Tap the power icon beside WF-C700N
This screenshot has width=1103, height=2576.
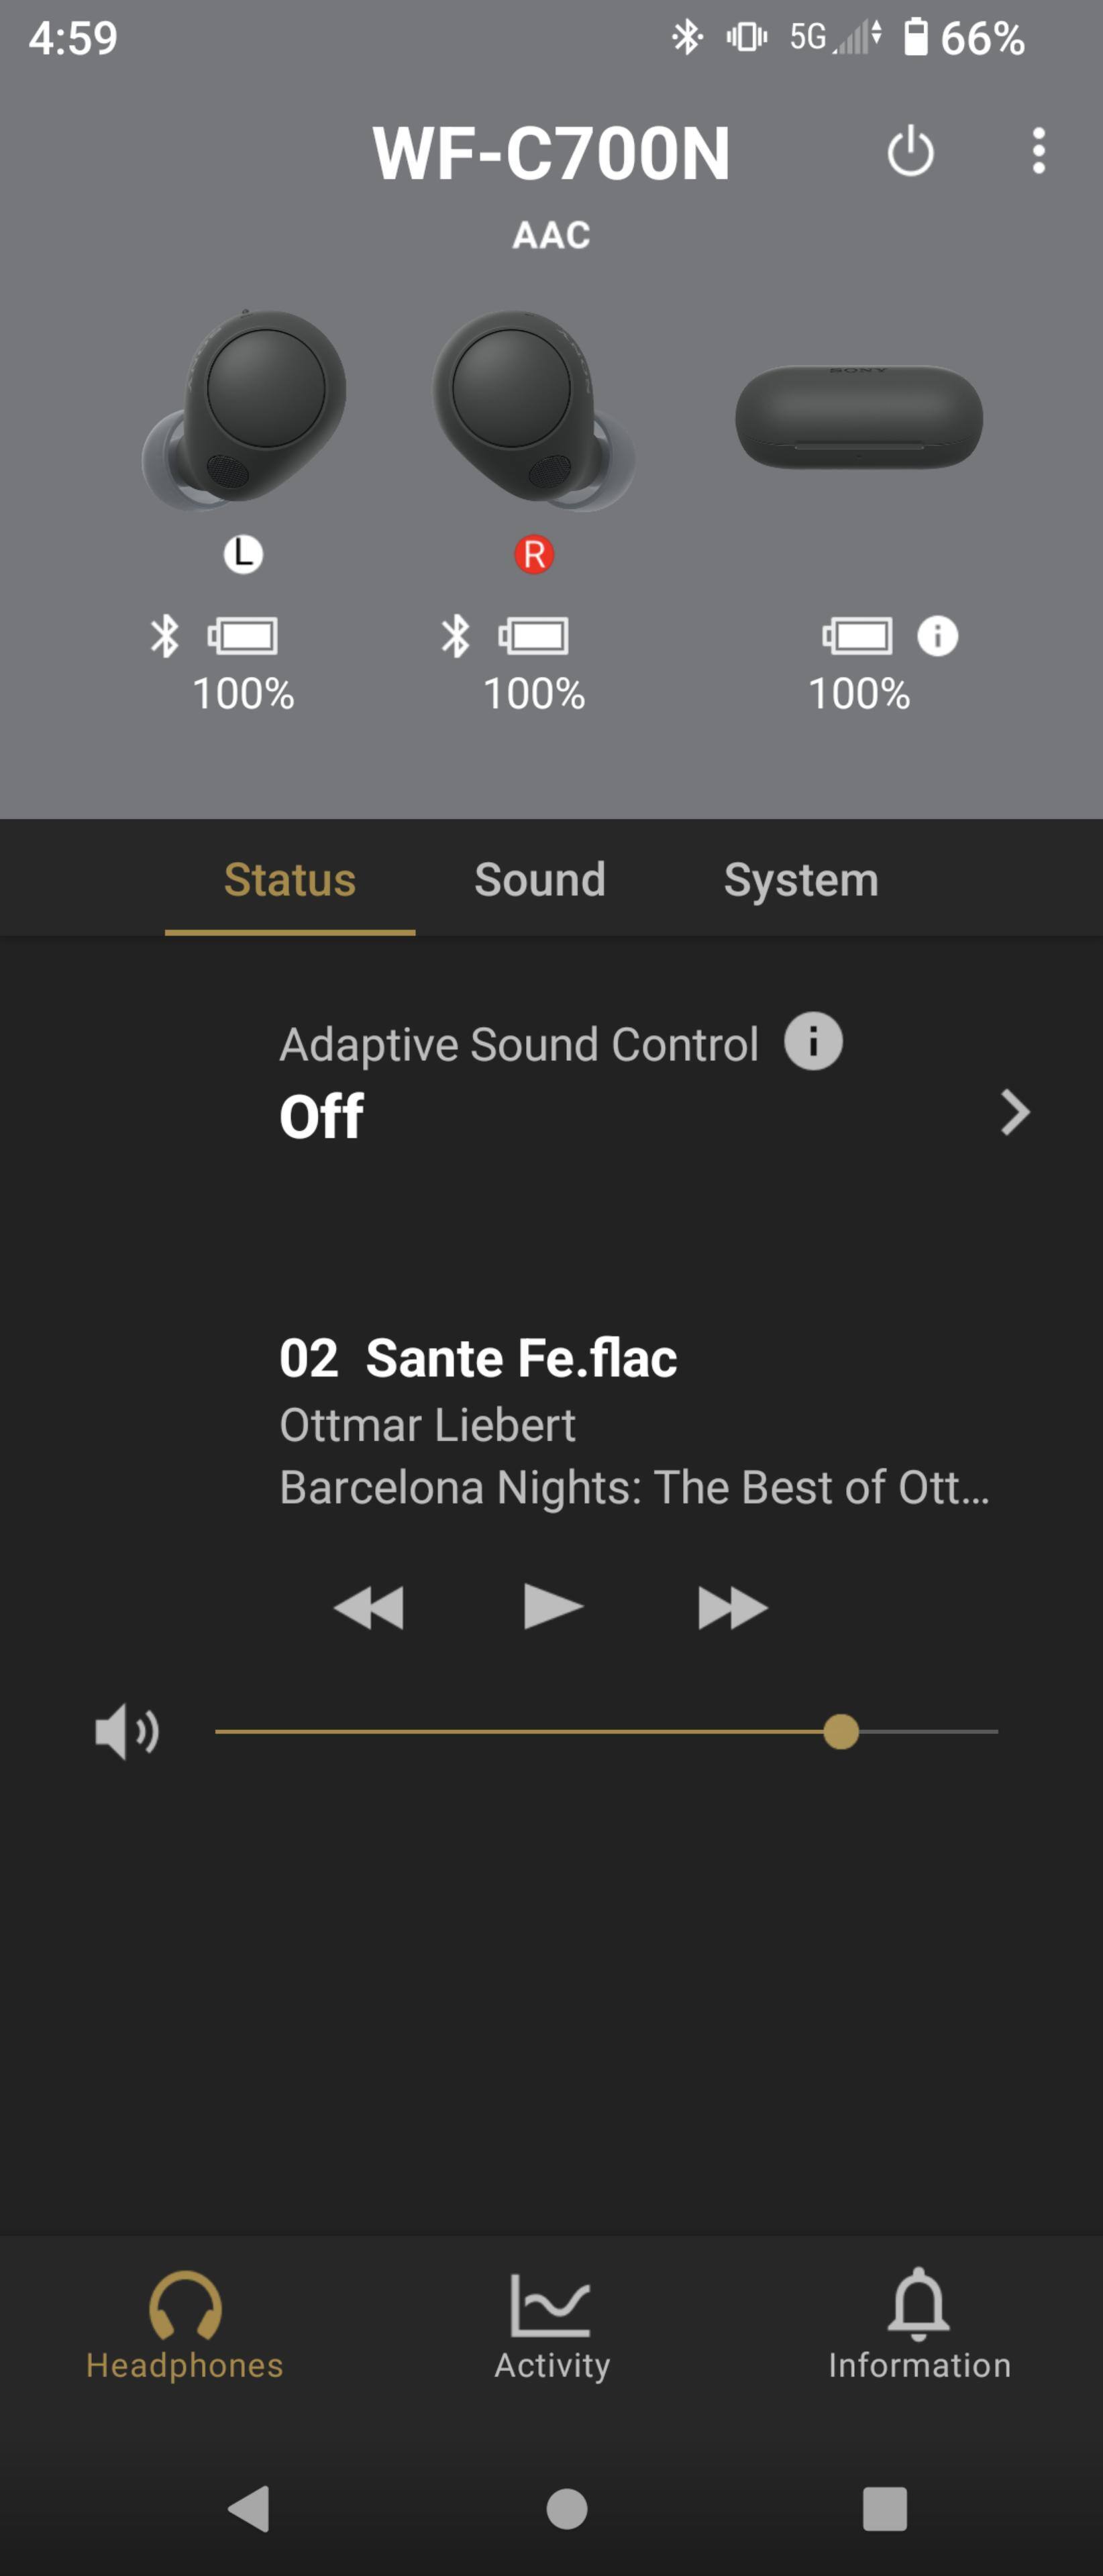[910, 152]
